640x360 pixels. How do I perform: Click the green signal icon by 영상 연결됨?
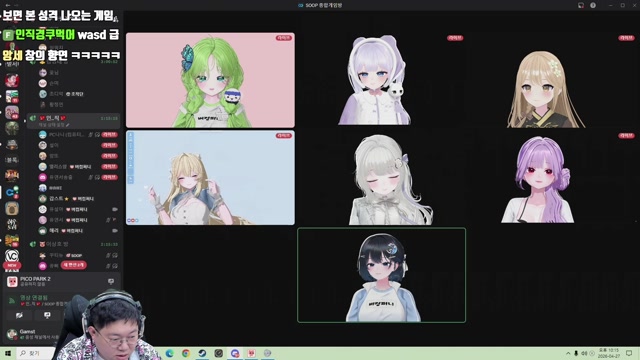coord(12,300)
